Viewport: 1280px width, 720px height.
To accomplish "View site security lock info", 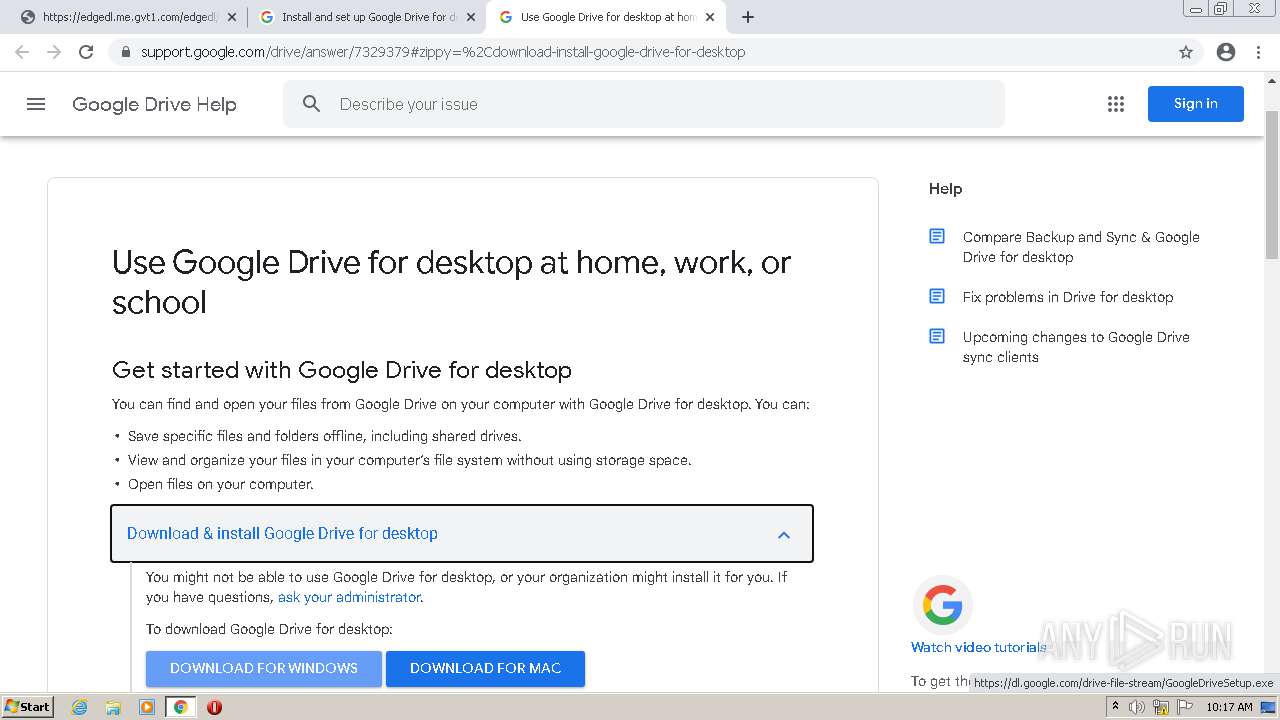I will (x=125, y=52).
